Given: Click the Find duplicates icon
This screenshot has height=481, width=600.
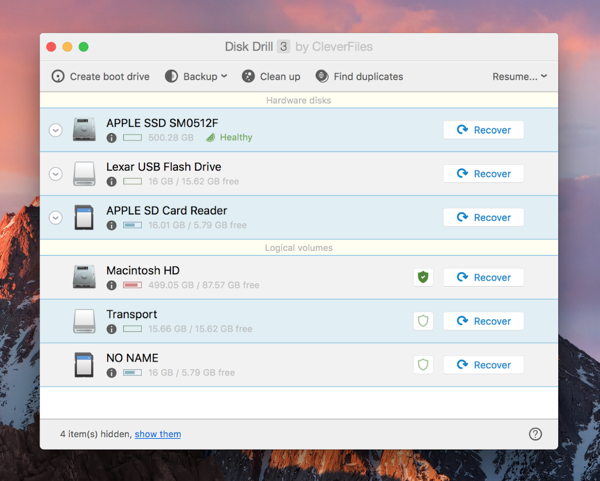Looking at the screenshot, I should click(x=322, y=77).
